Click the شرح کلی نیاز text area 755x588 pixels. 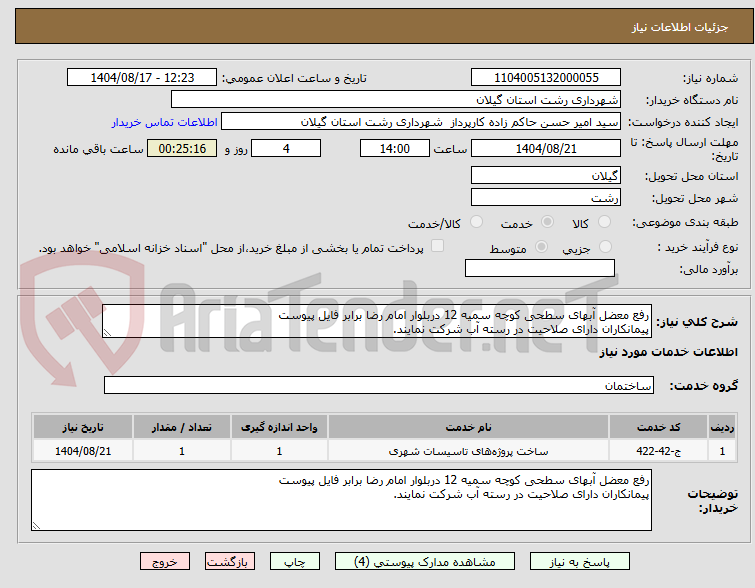pos(377,321)
